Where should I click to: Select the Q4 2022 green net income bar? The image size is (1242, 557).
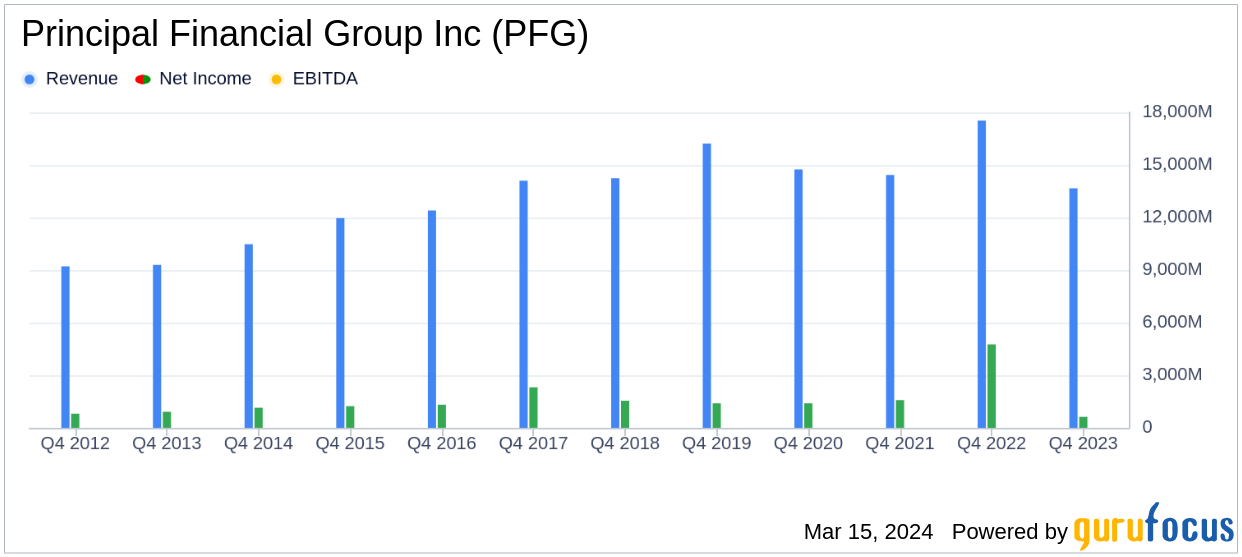992,386
